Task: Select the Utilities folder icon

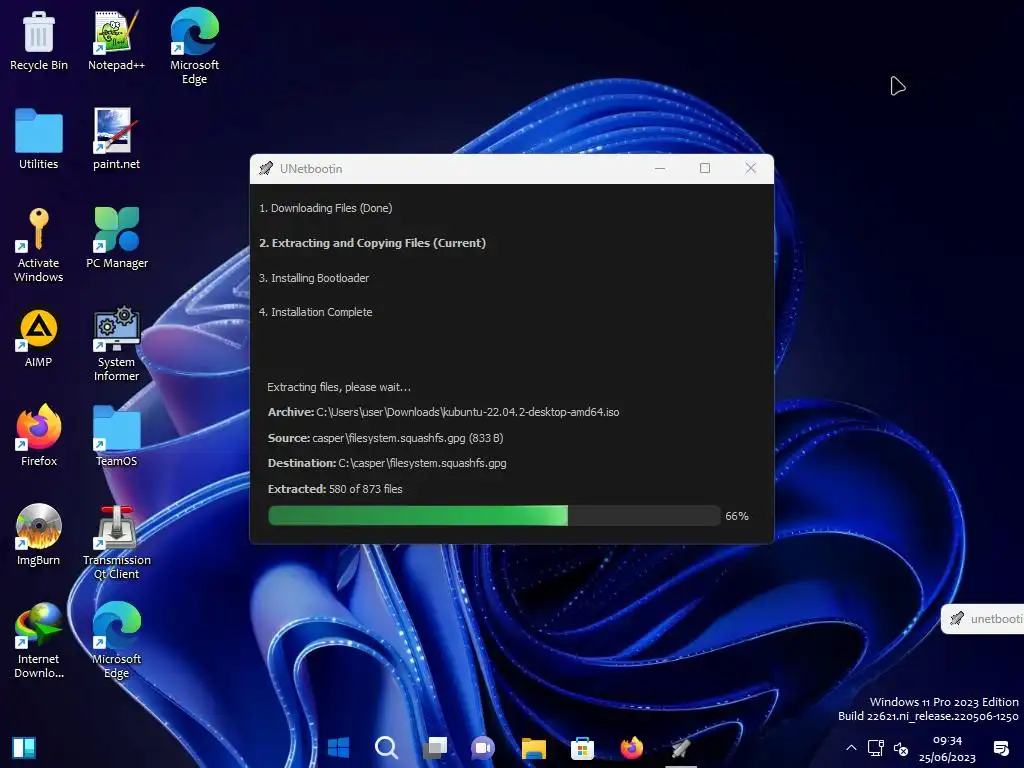Action: [x=39, y=139]
